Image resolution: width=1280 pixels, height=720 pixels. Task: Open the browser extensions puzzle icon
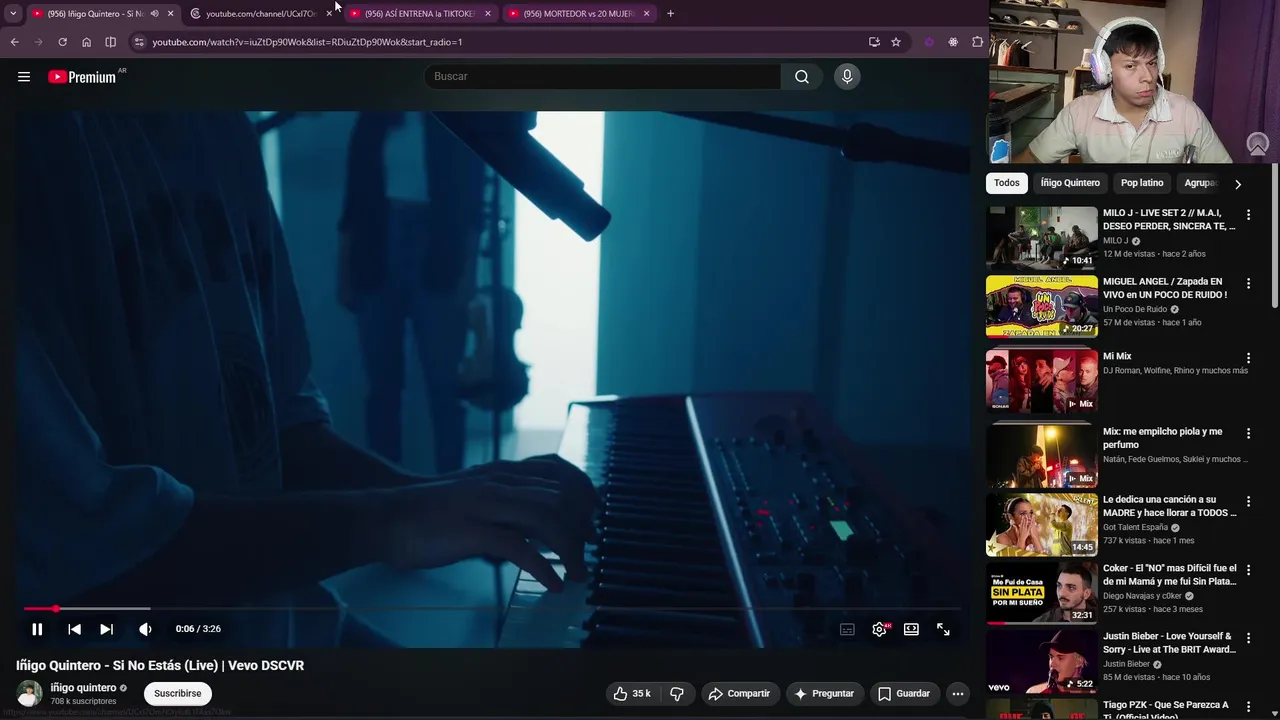(x=977, y=42)
